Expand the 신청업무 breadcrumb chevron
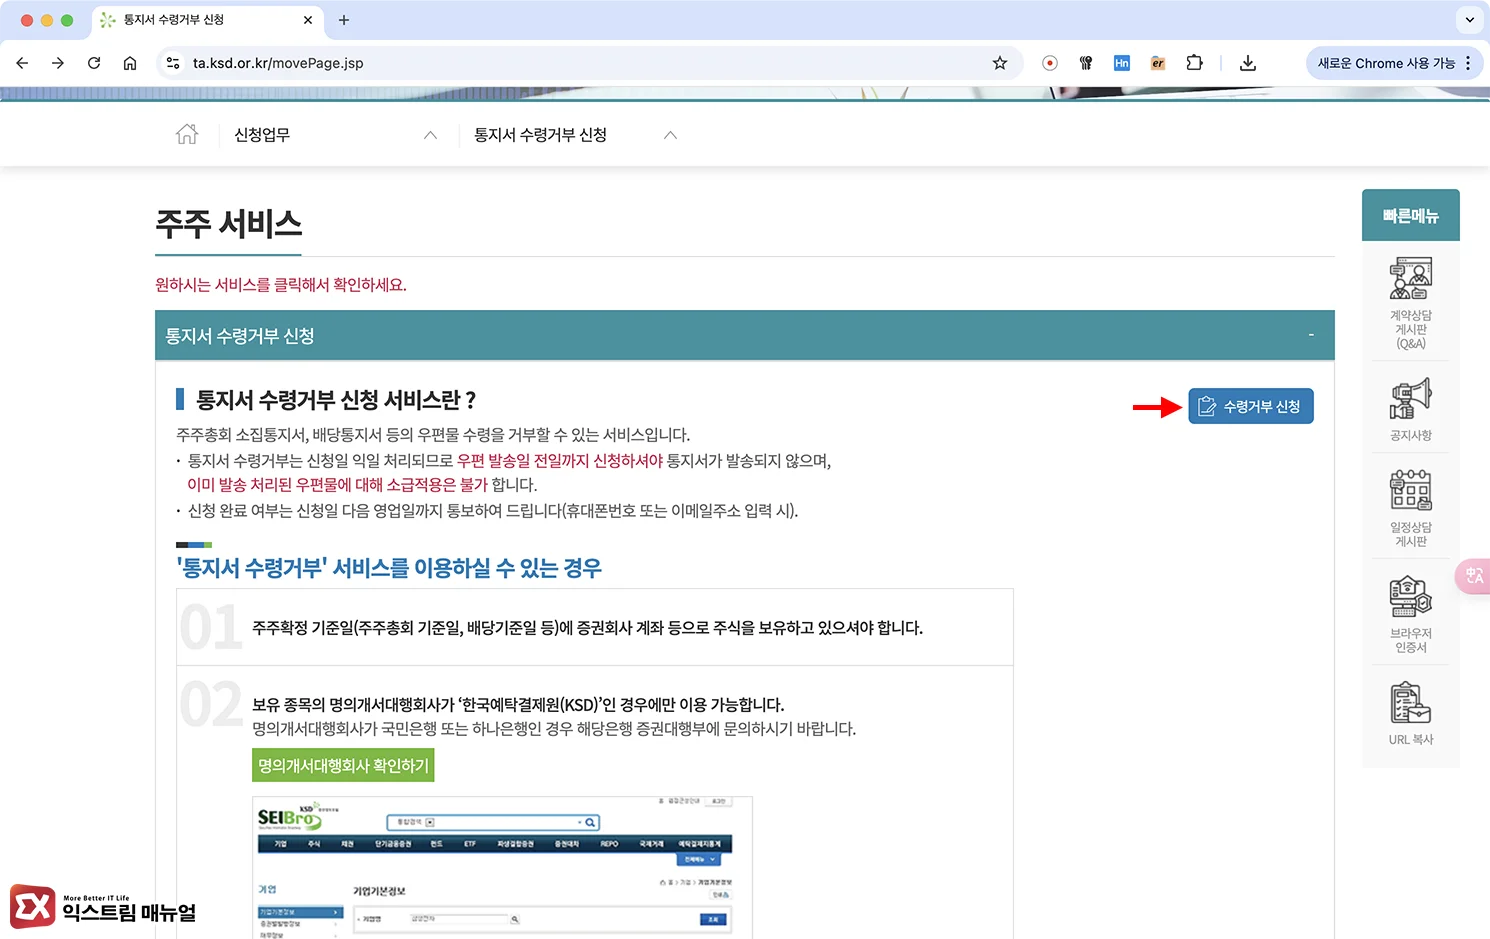 coord(430,134)
